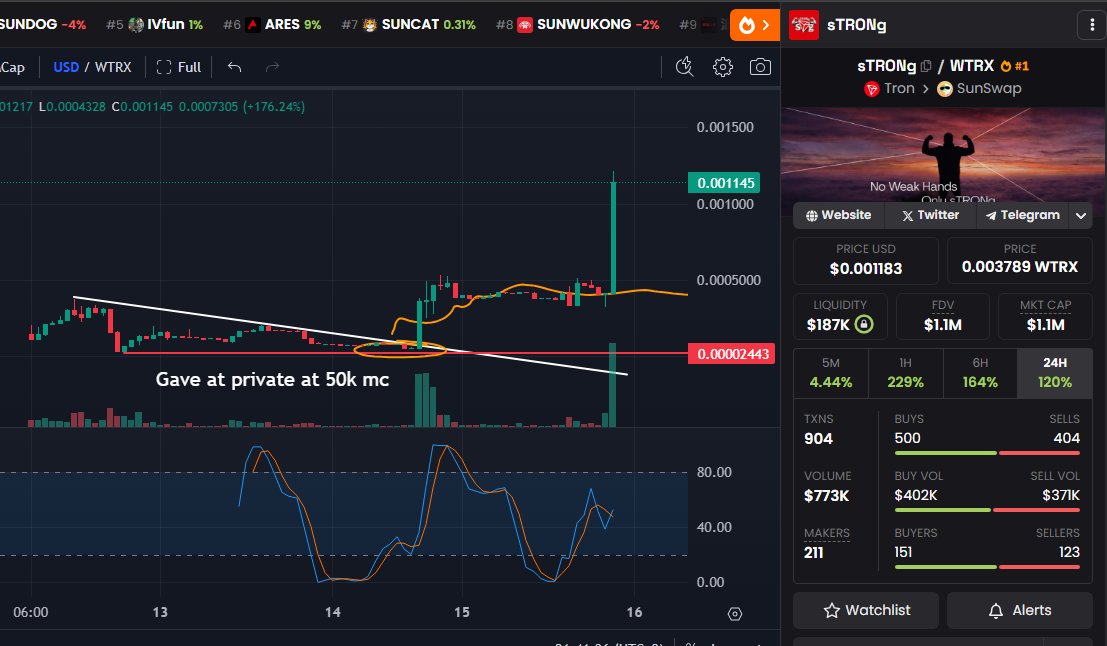Click the red horizontal line price label
The height and width of the screenshot is (646, 1107).
tap(731, 354)
